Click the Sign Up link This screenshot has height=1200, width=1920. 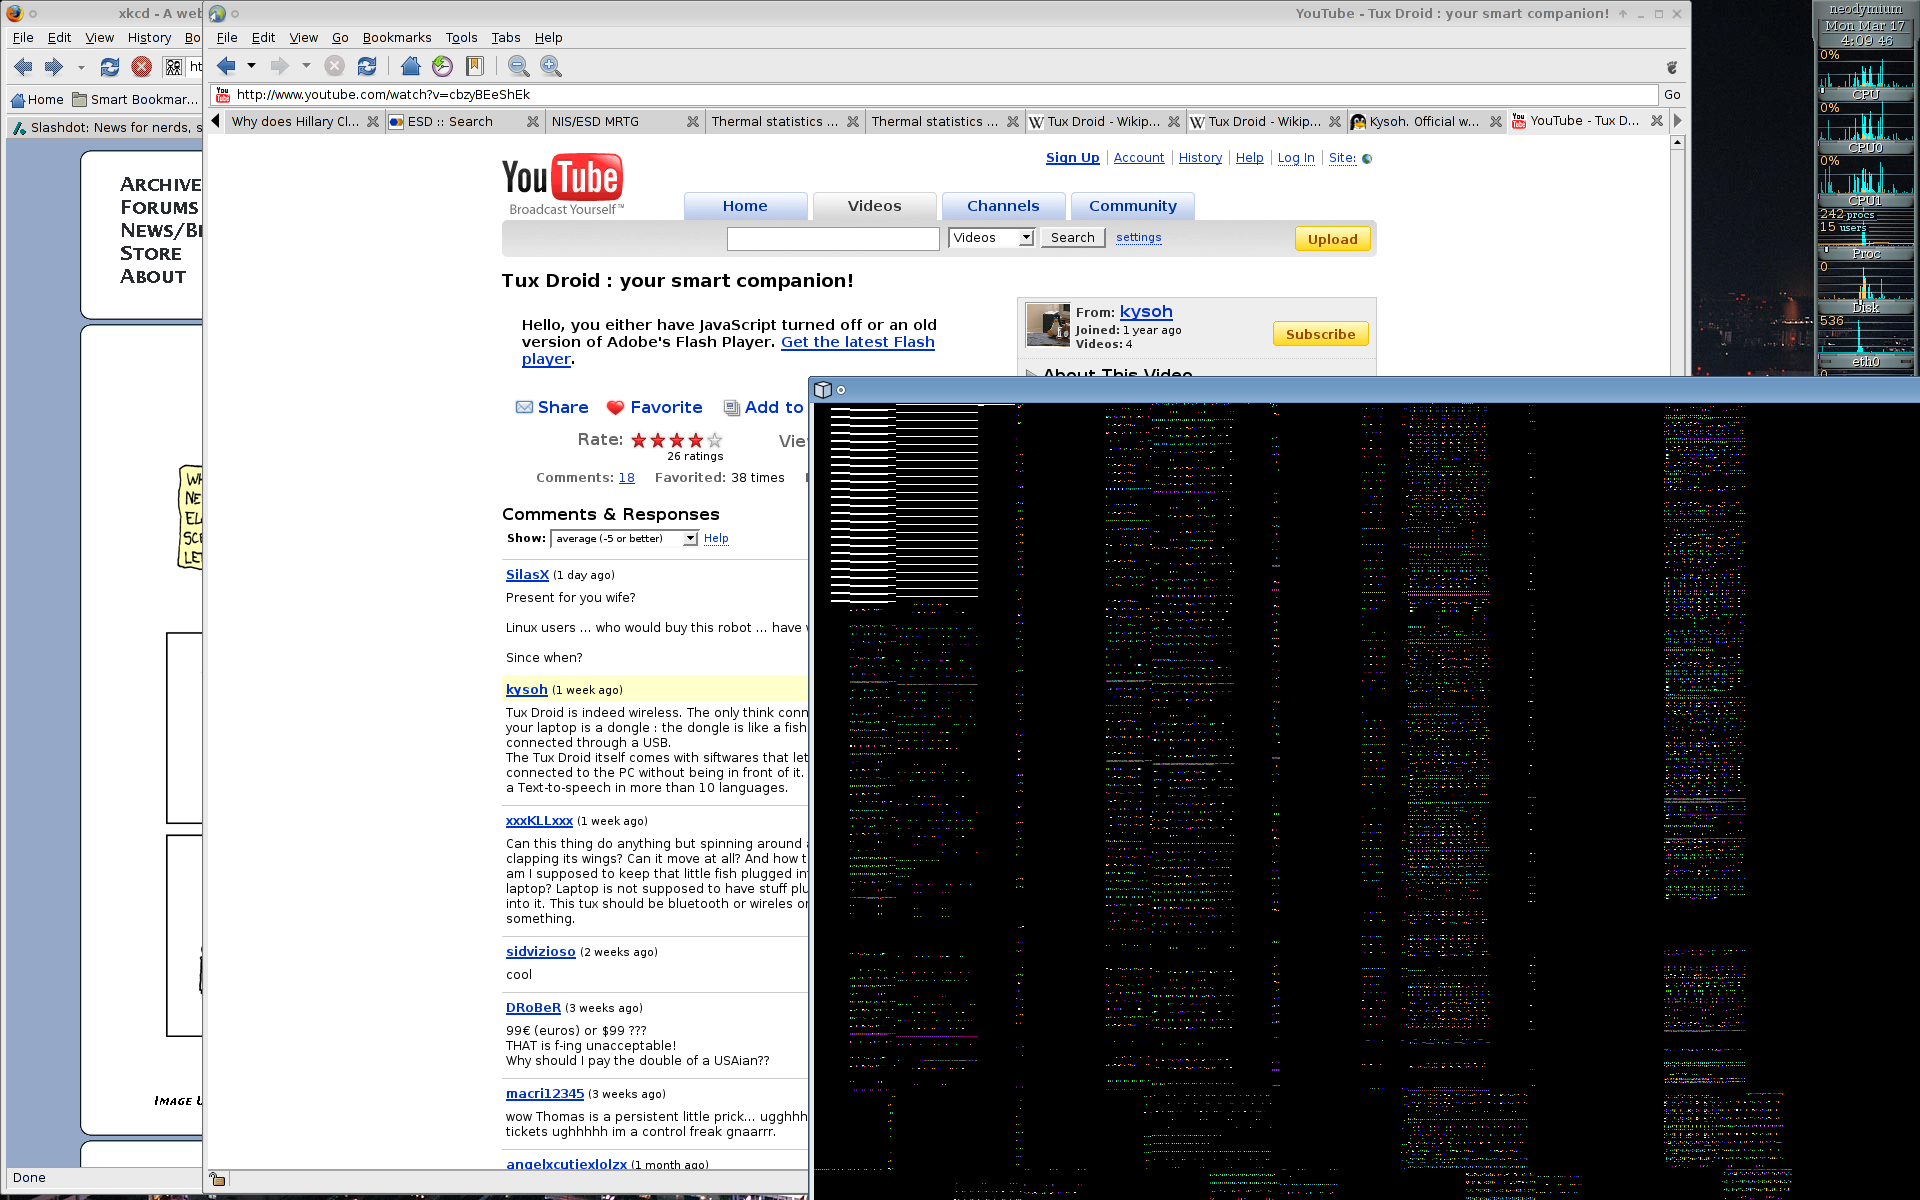1072,158
